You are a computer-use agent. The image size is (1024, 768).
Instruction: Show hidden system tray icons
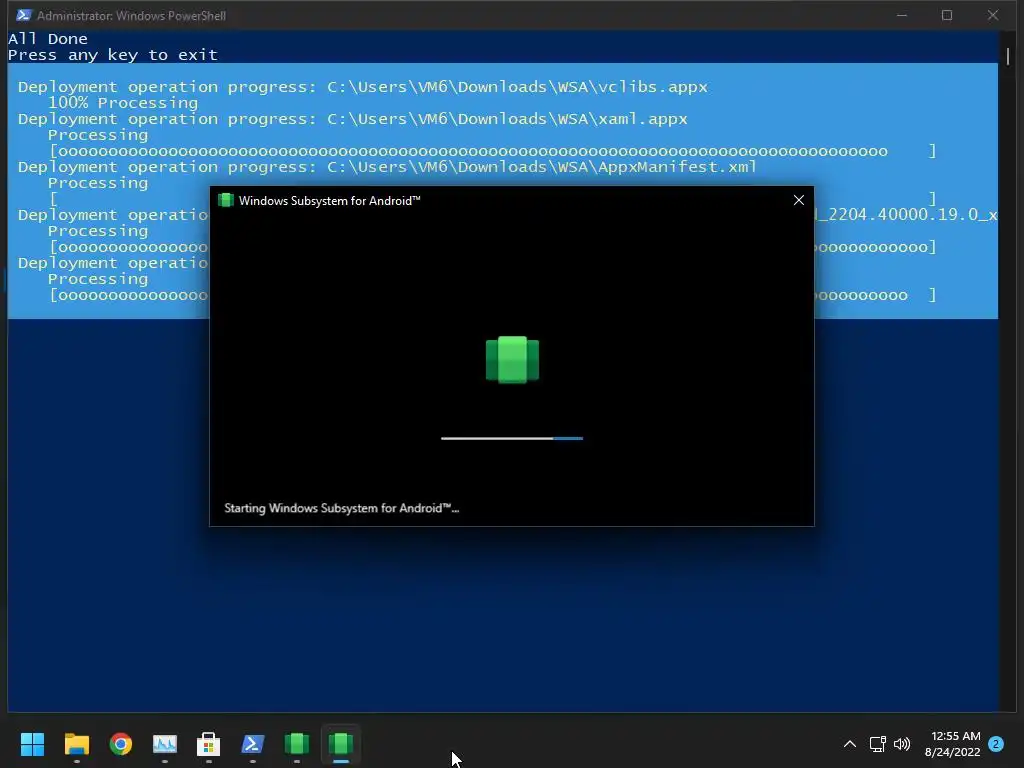click(850, 744)
